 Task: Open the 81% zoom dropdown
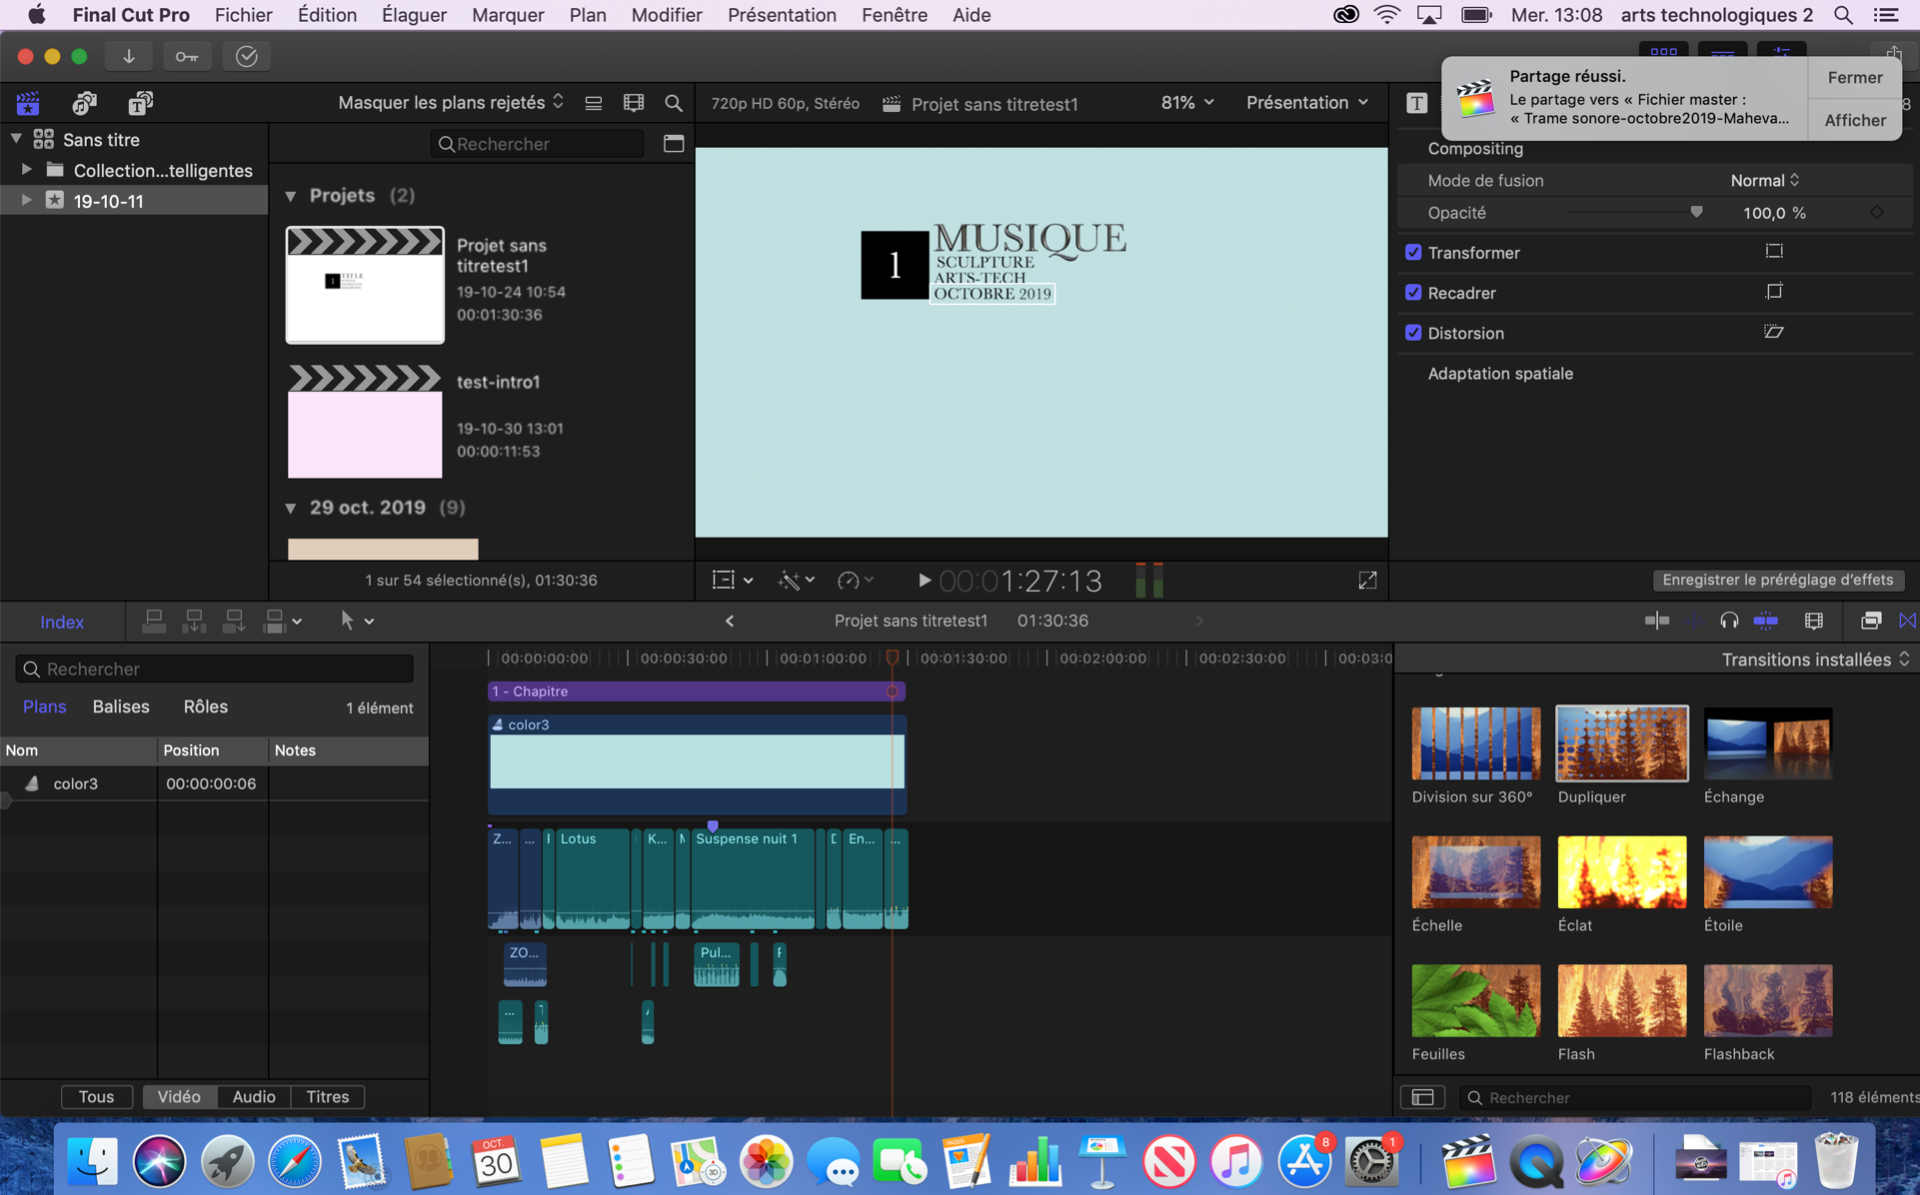(1187, 103)
